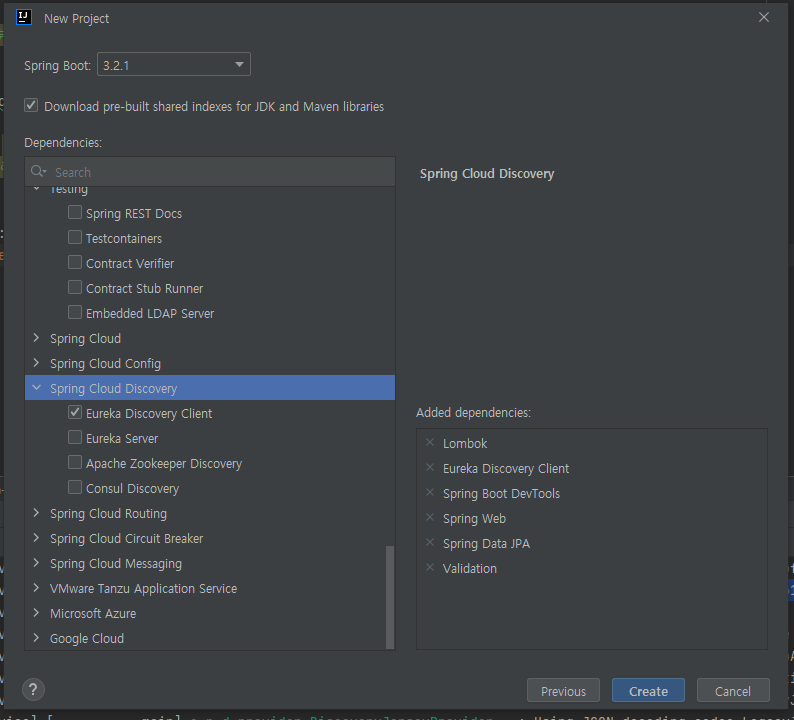Toggle Download pre-built shared indexes checkbox
The width and height of the screenshot is (794, 720).
[31, 105]
